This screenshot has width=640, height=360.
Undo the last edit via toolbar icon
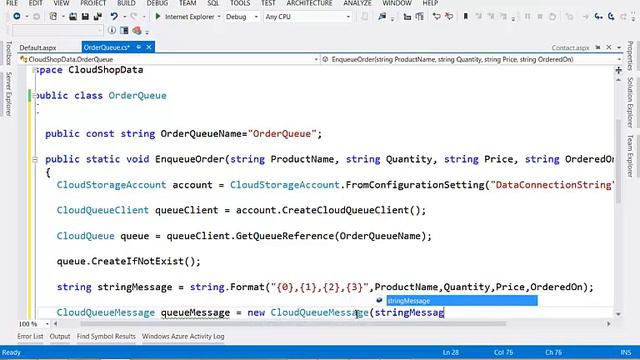click(114, 16)
